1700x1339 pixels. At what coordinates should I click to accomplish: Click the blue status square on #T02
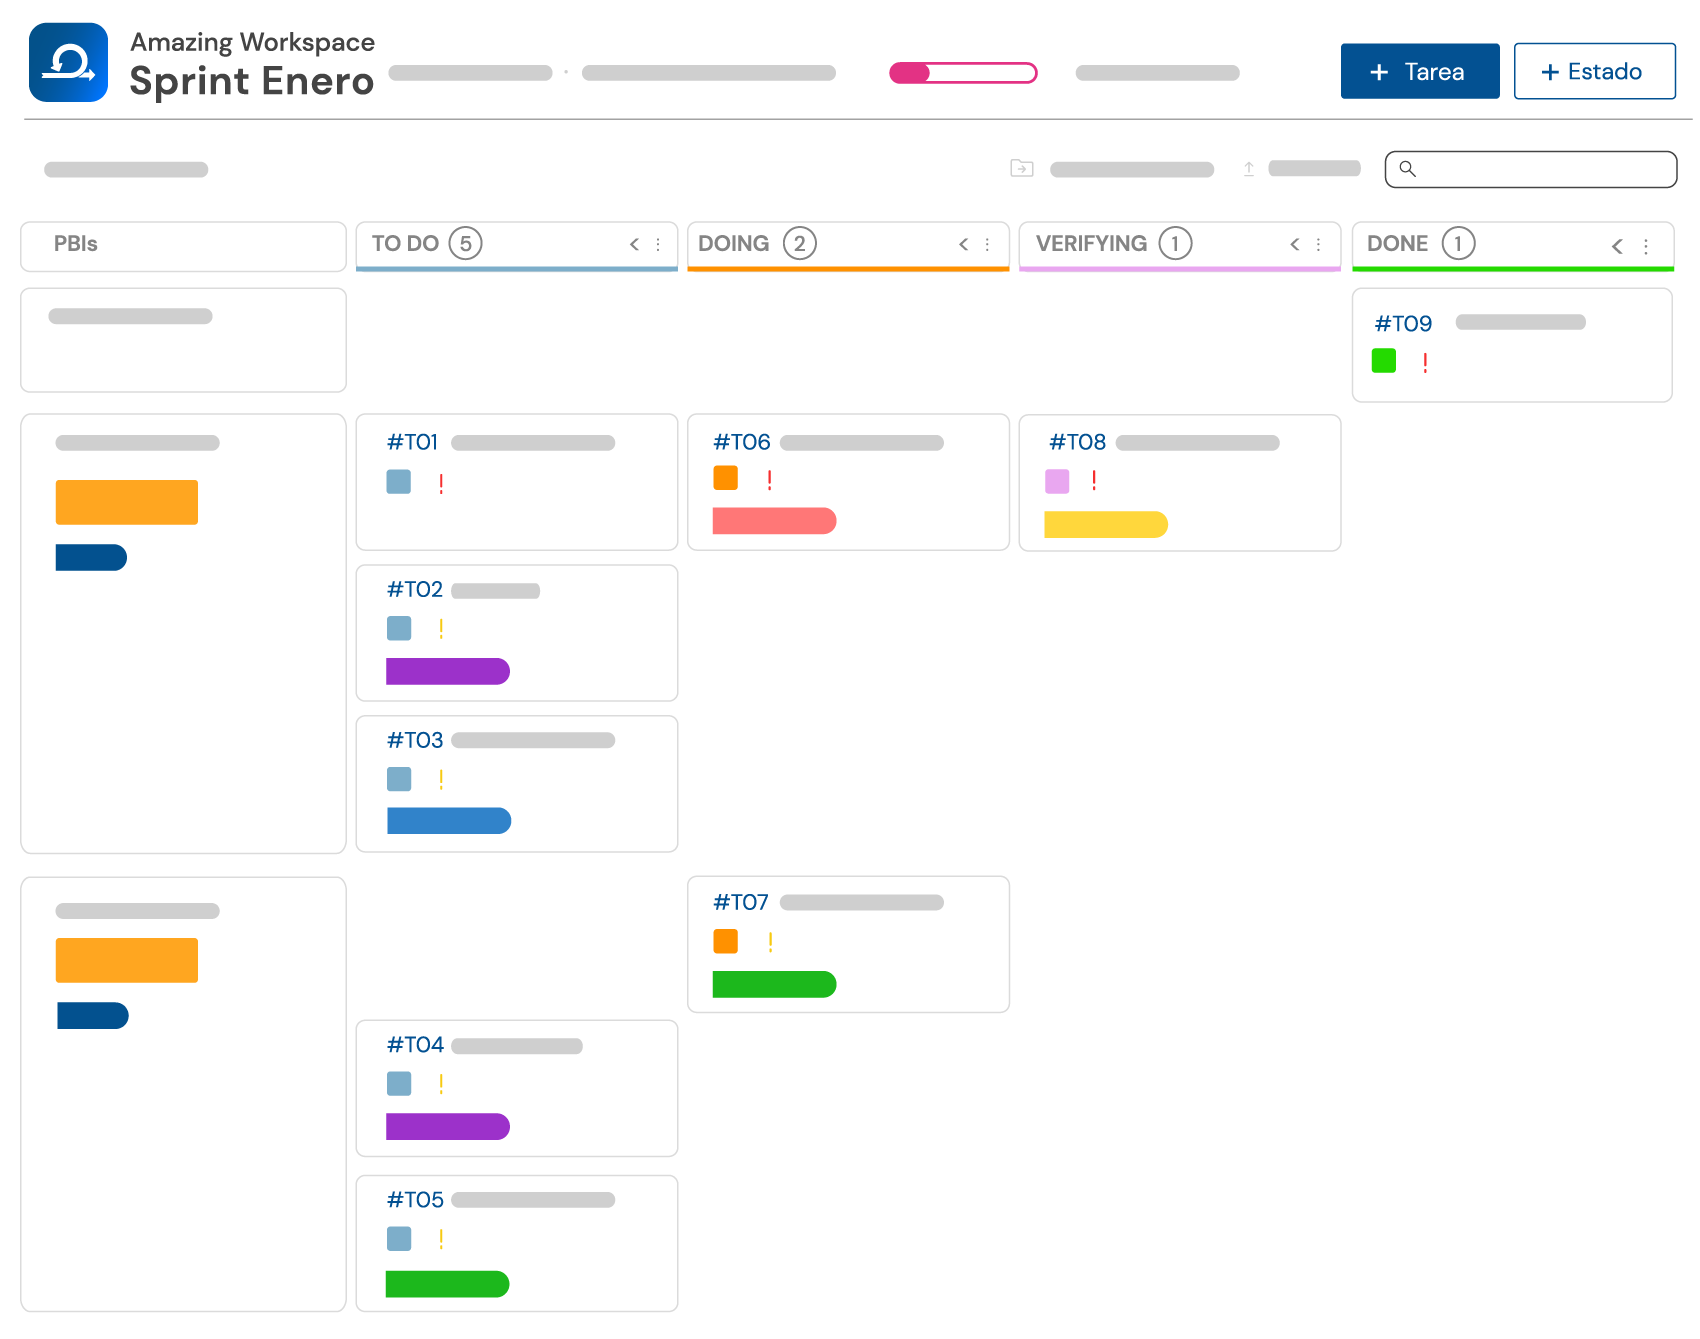(399, 628)
